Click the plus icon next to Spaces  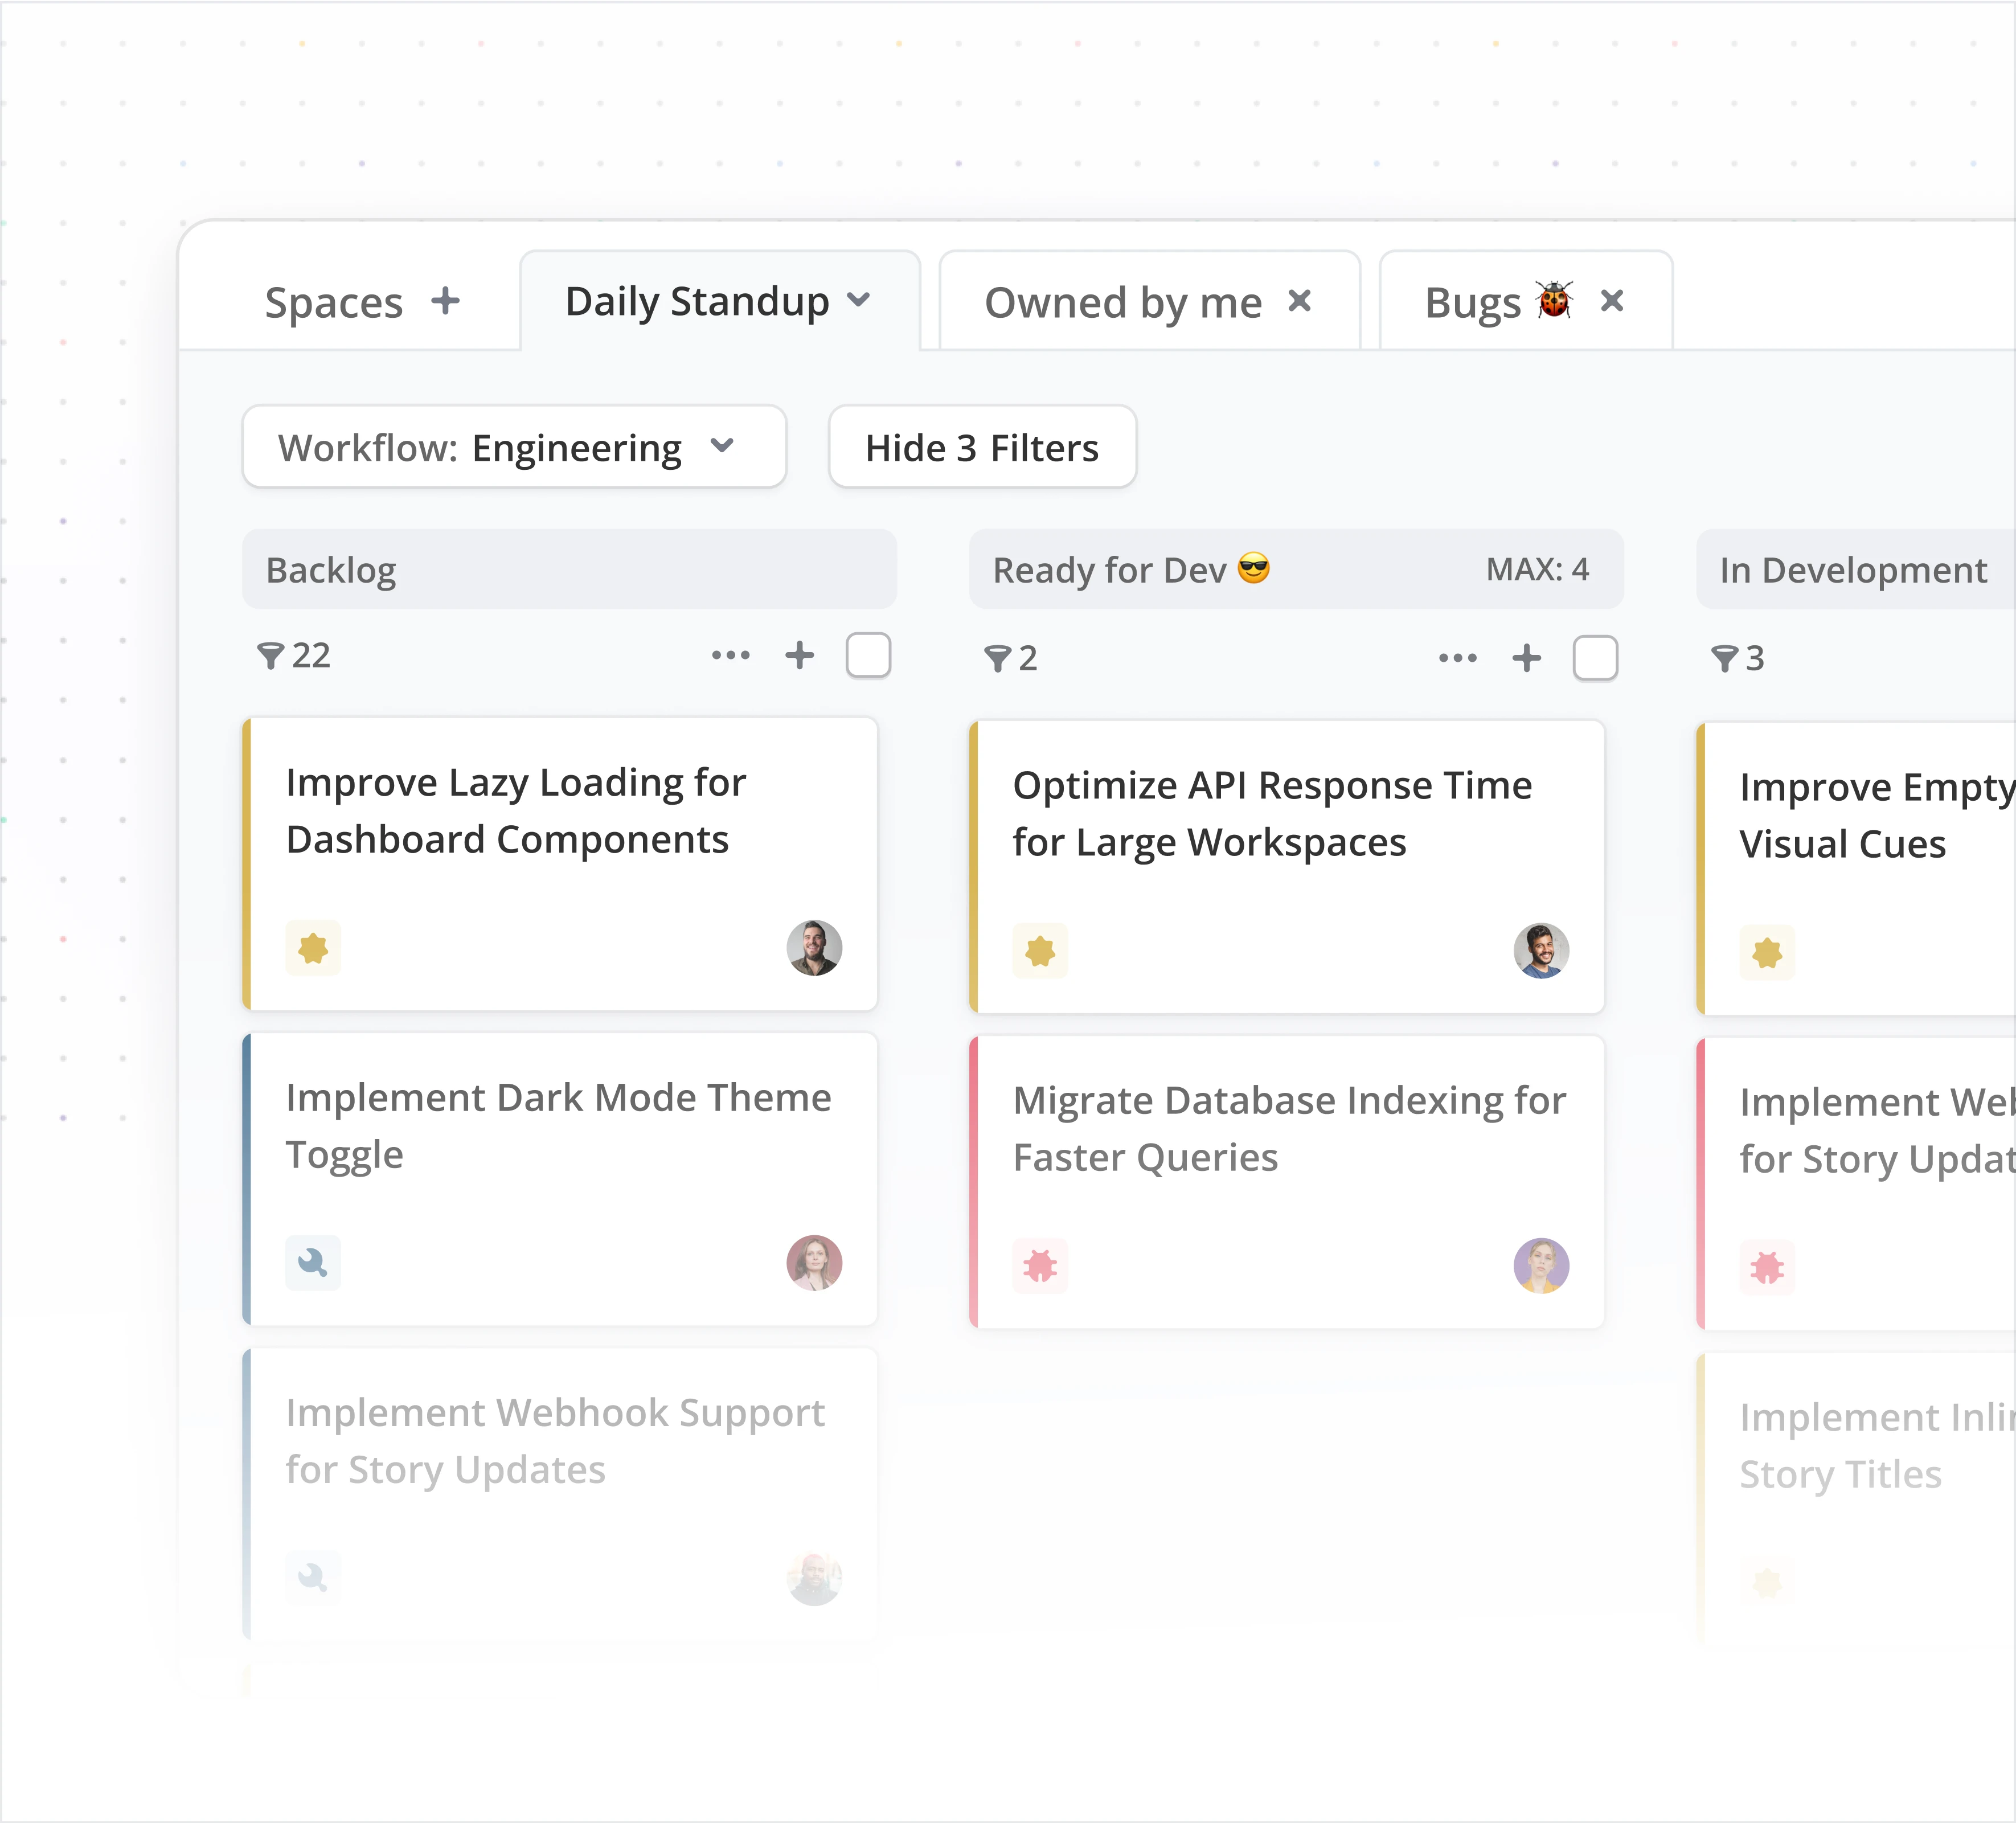[x=446, y=301]
